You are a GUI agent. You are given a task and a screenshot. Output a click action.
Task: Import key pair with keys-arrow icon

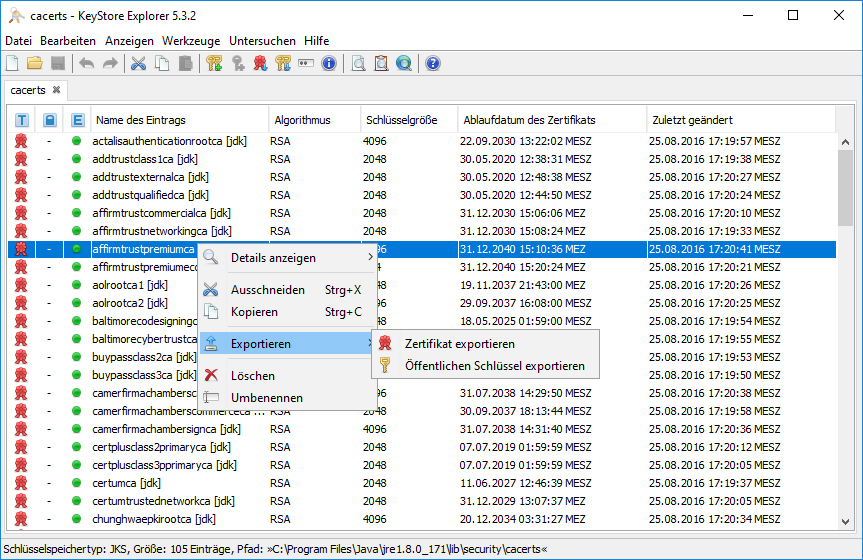283,63
